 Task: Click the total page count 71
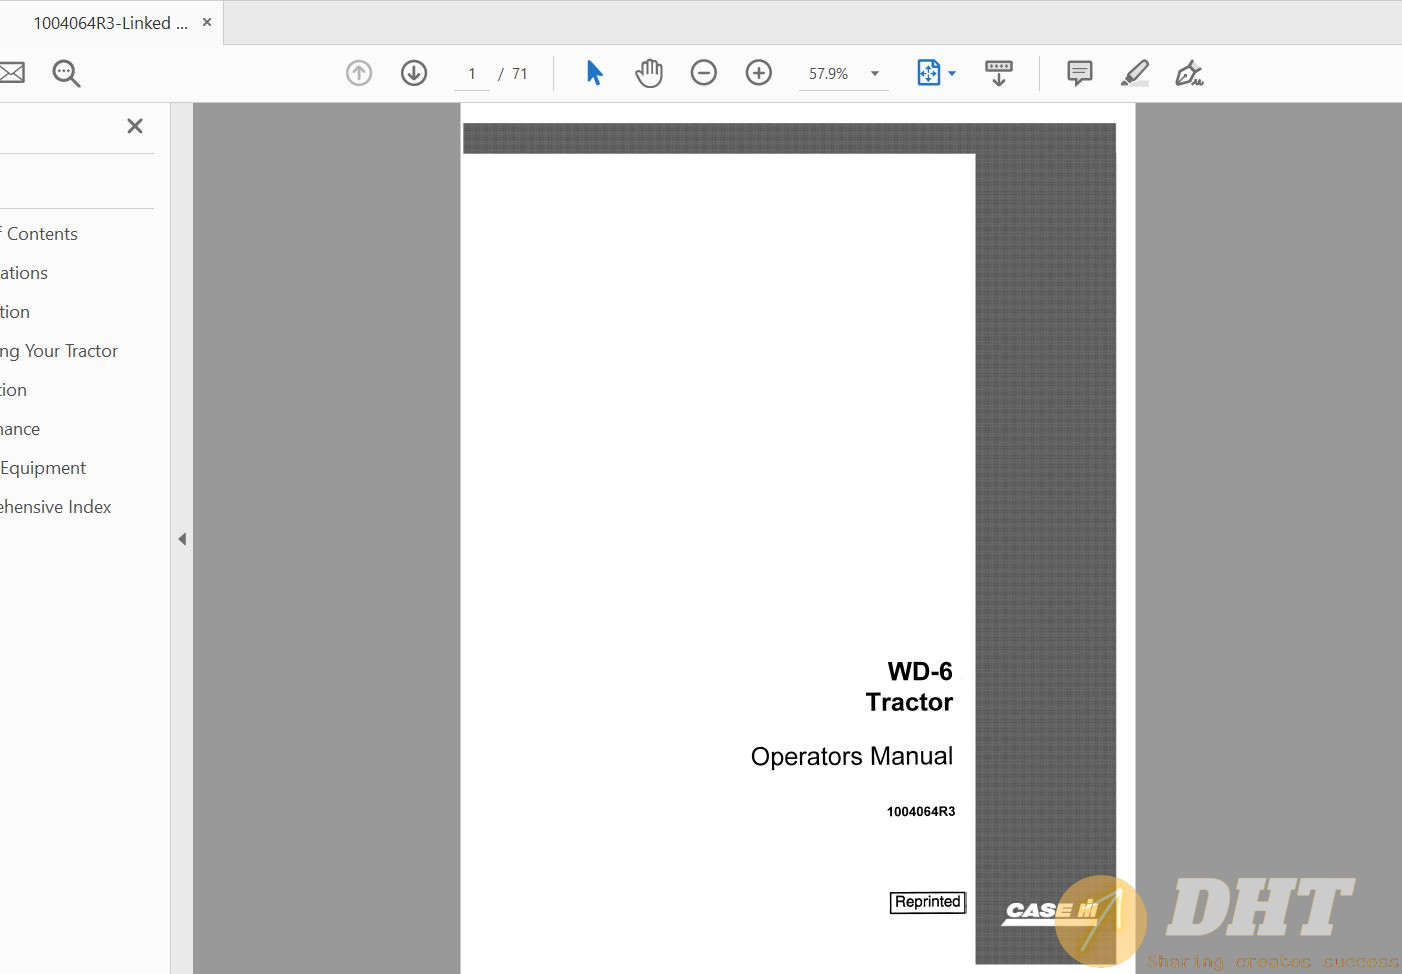pos(520,74)
